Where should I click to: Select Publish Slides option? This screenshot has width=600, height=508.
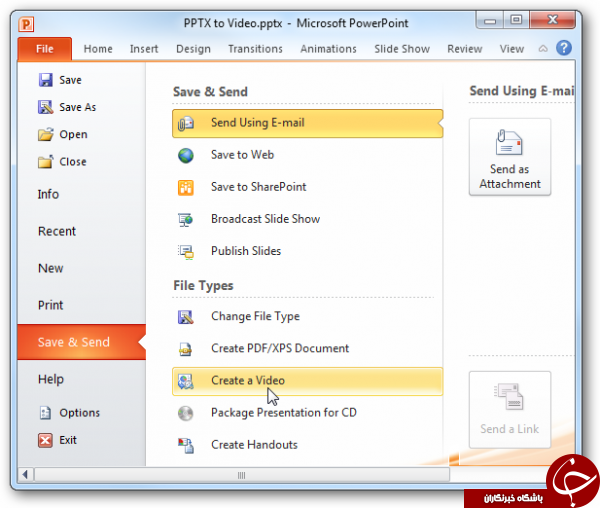(x=308, y=252)
